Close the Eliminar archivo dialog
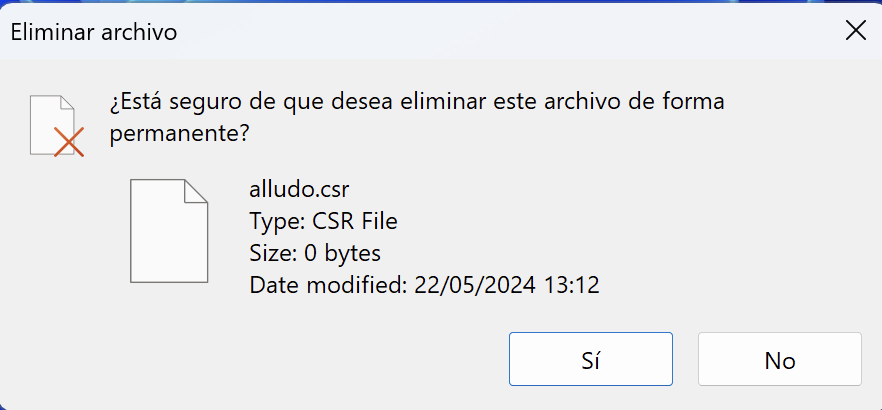The width and height of the screenshot is (882, 410). point(855,31)
